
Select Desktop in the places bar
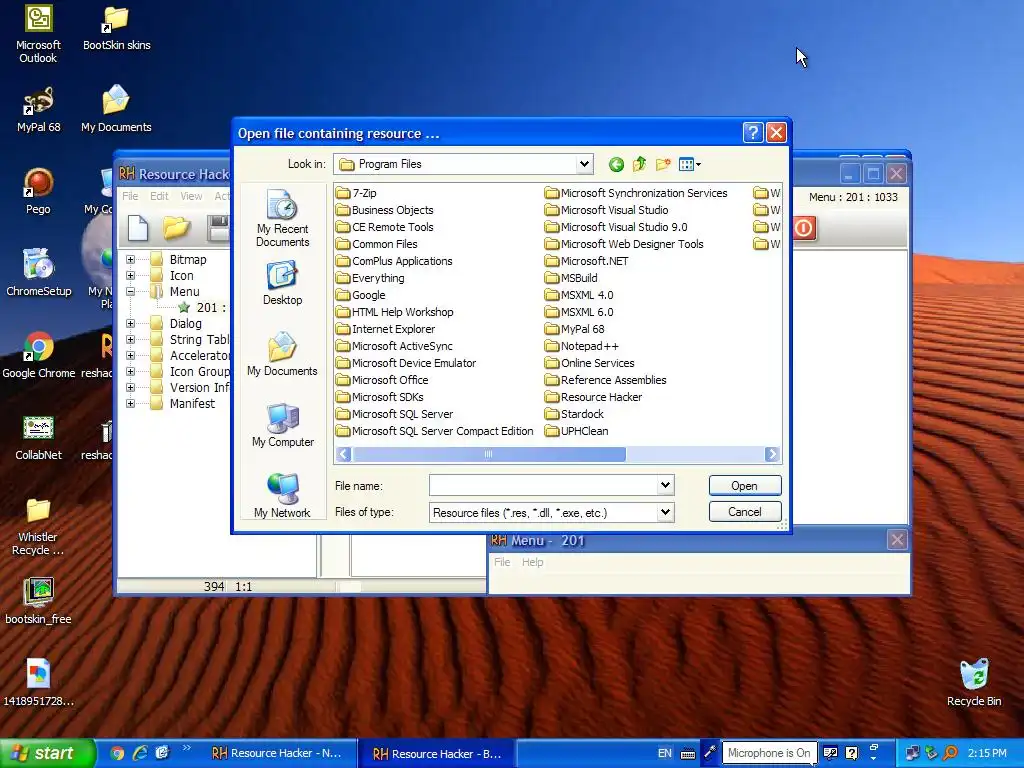(282, 283)
